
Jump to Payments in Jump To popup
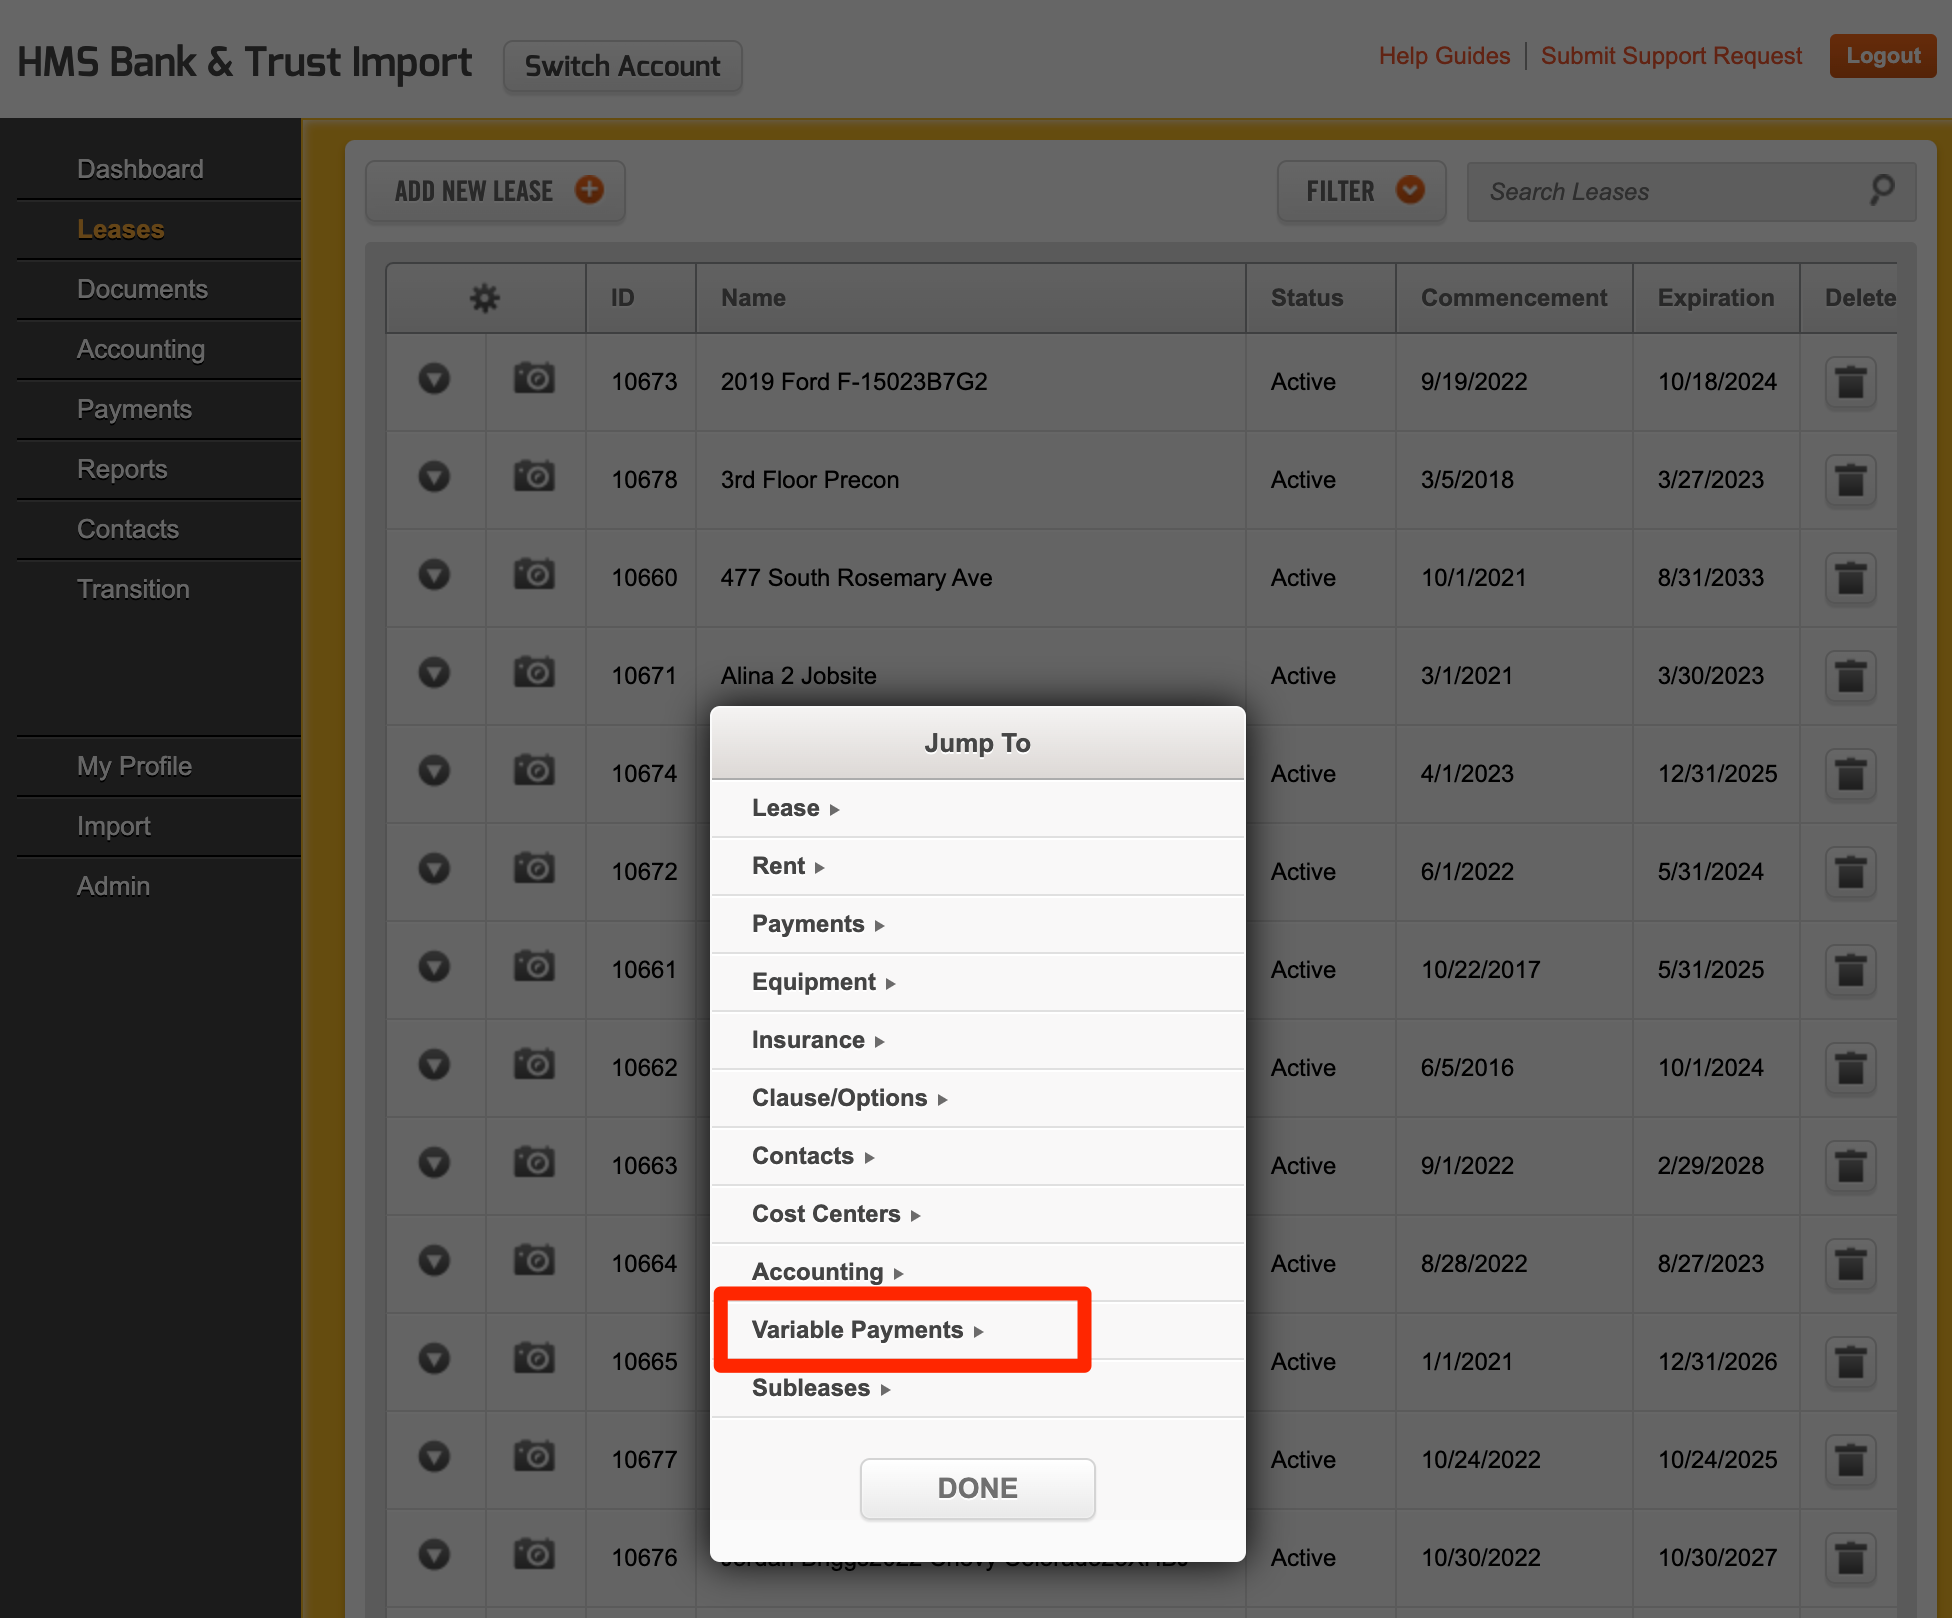[x=978, y=924]
